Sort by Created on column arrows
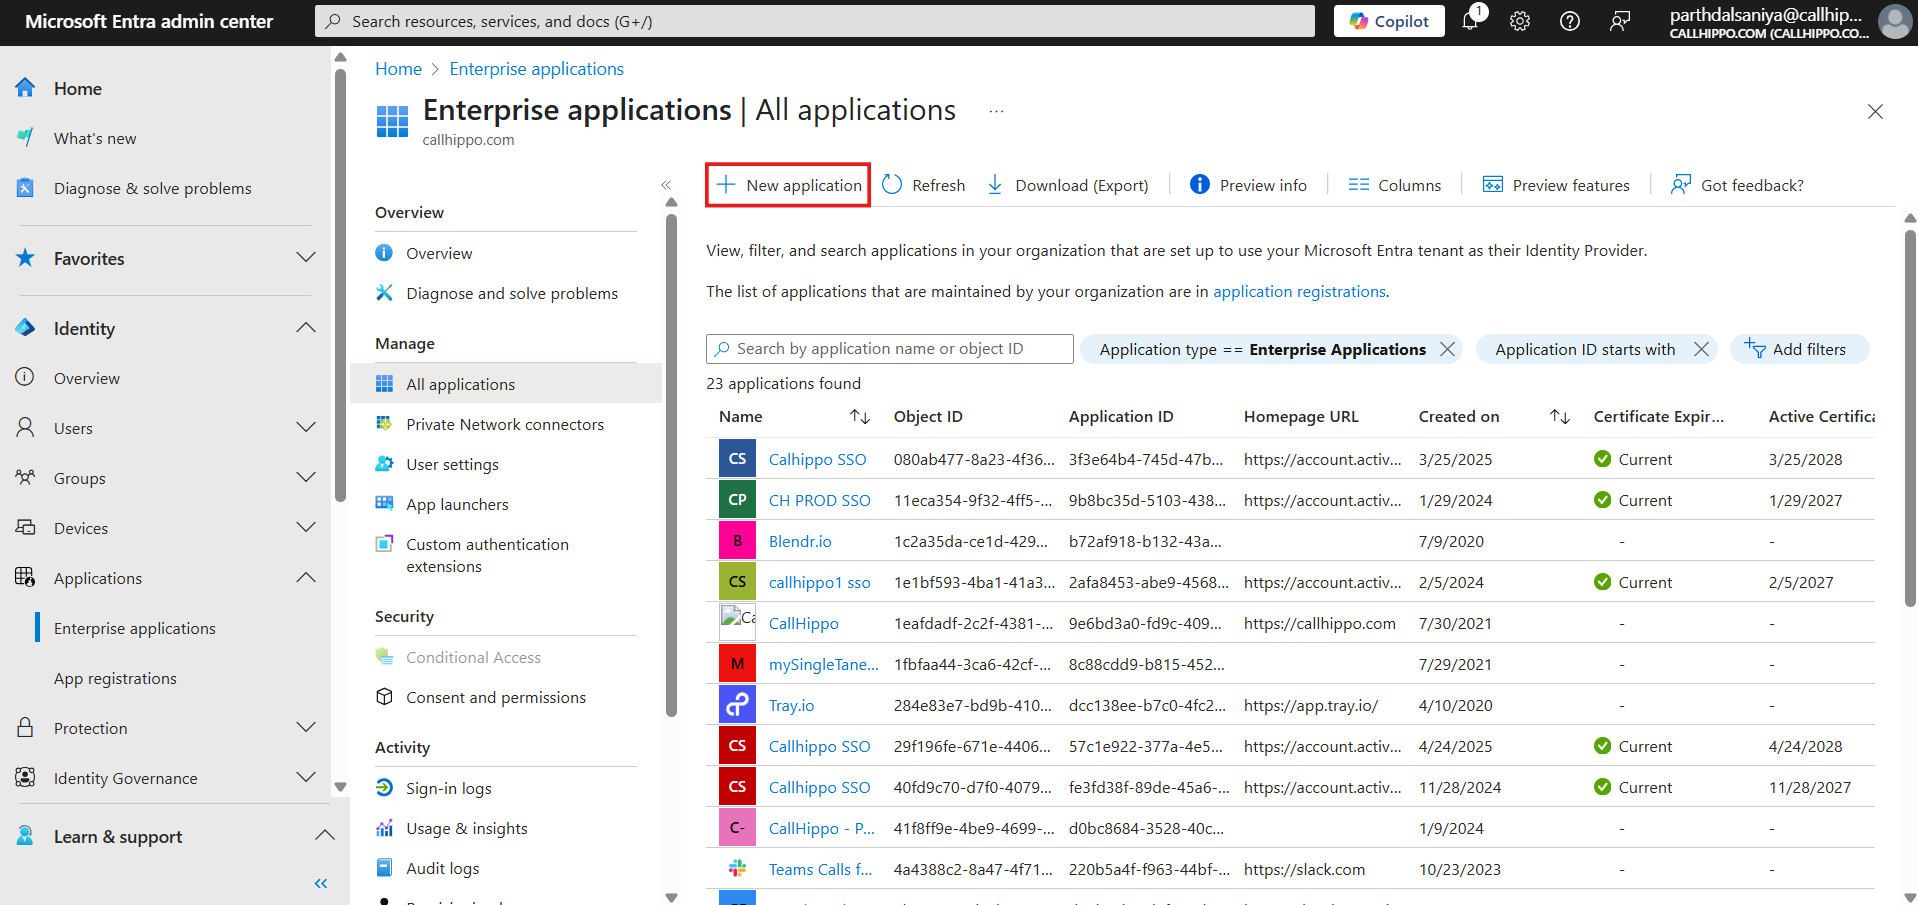 click(x=1560, y=416)
